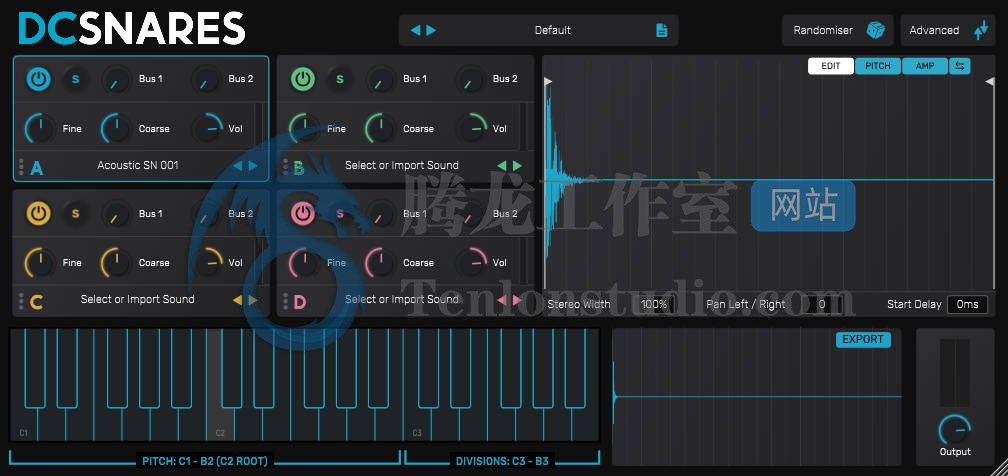Click the Start Delay 0ms field
The height and width of the screenshot is (476, 1008).
[967, 304]
